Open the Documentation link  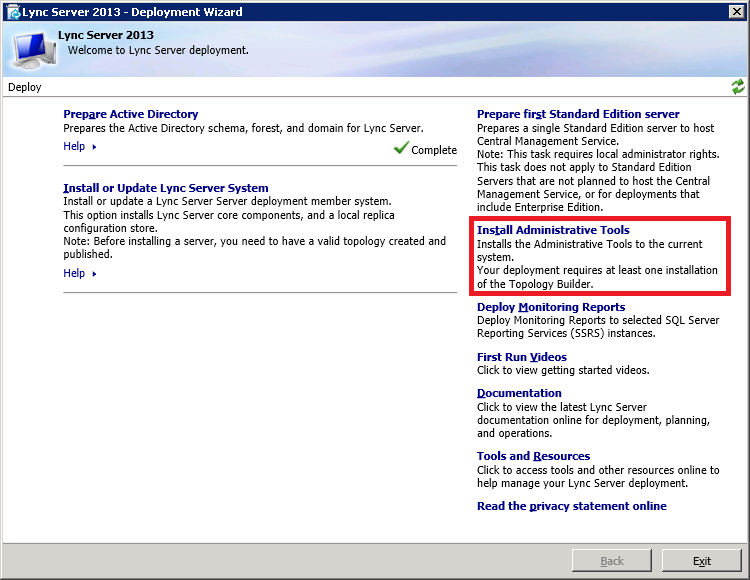(x=519, y=393)
